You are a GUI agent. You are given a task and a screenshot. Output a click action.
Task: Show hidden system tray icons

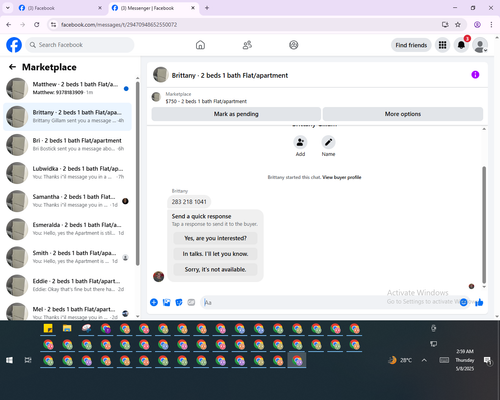pyautogui.click(x=424, y=360)
